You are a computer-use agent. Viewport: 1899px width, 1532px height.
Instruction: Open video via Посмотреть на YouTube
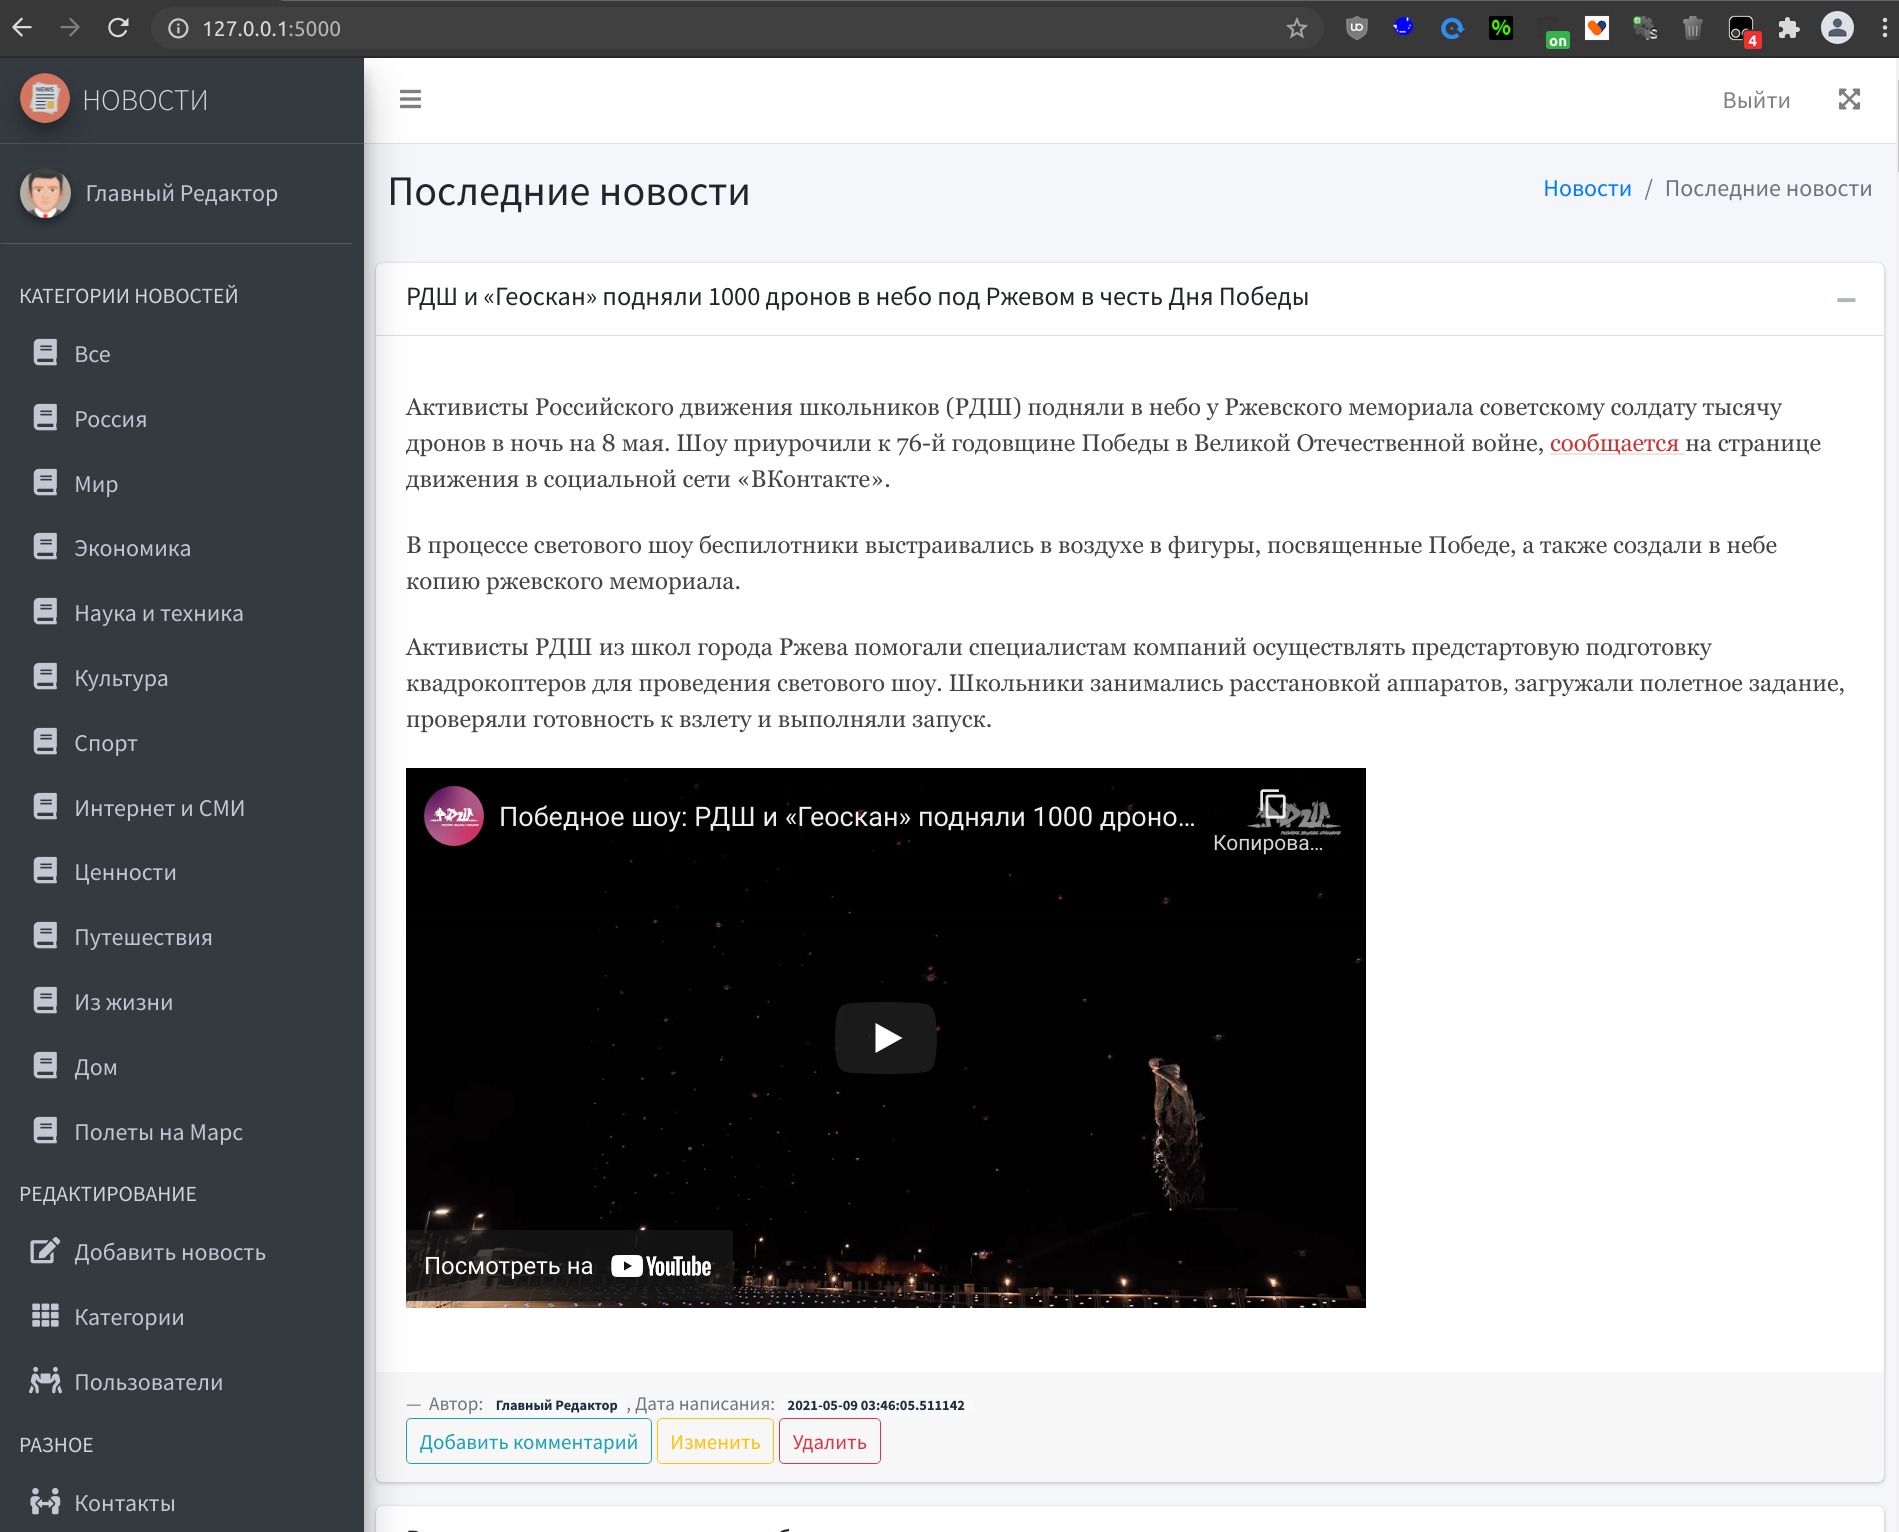pos(568,1266)
